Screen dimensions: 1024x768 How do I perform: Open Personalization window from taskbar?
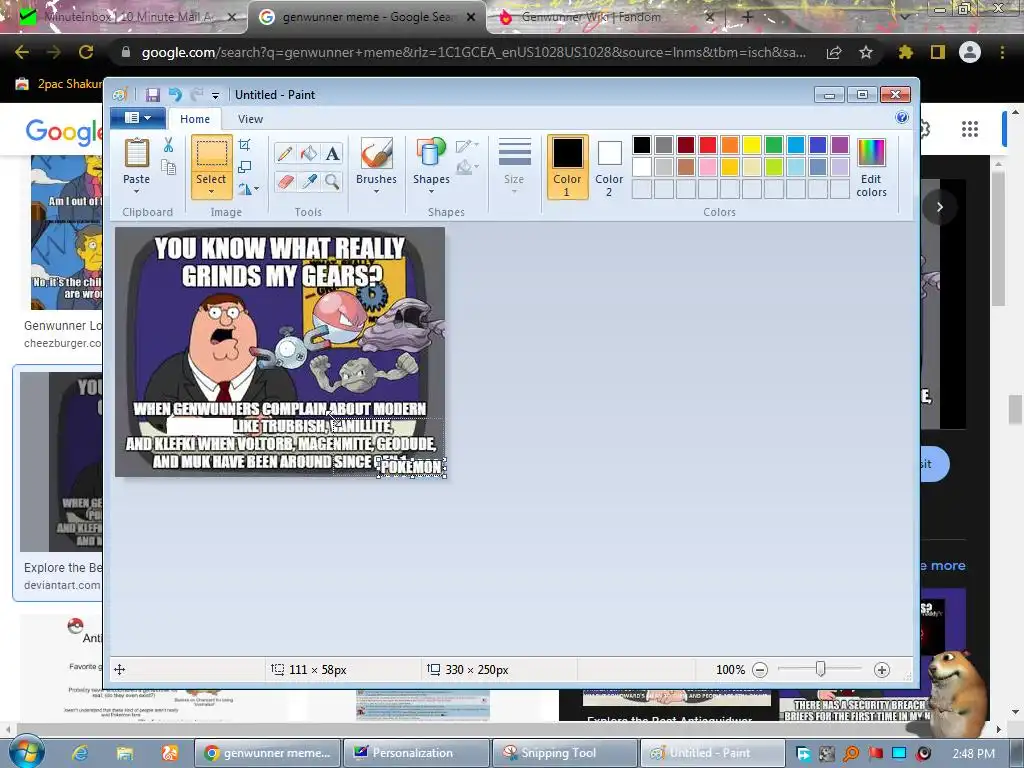pos(416,753)
